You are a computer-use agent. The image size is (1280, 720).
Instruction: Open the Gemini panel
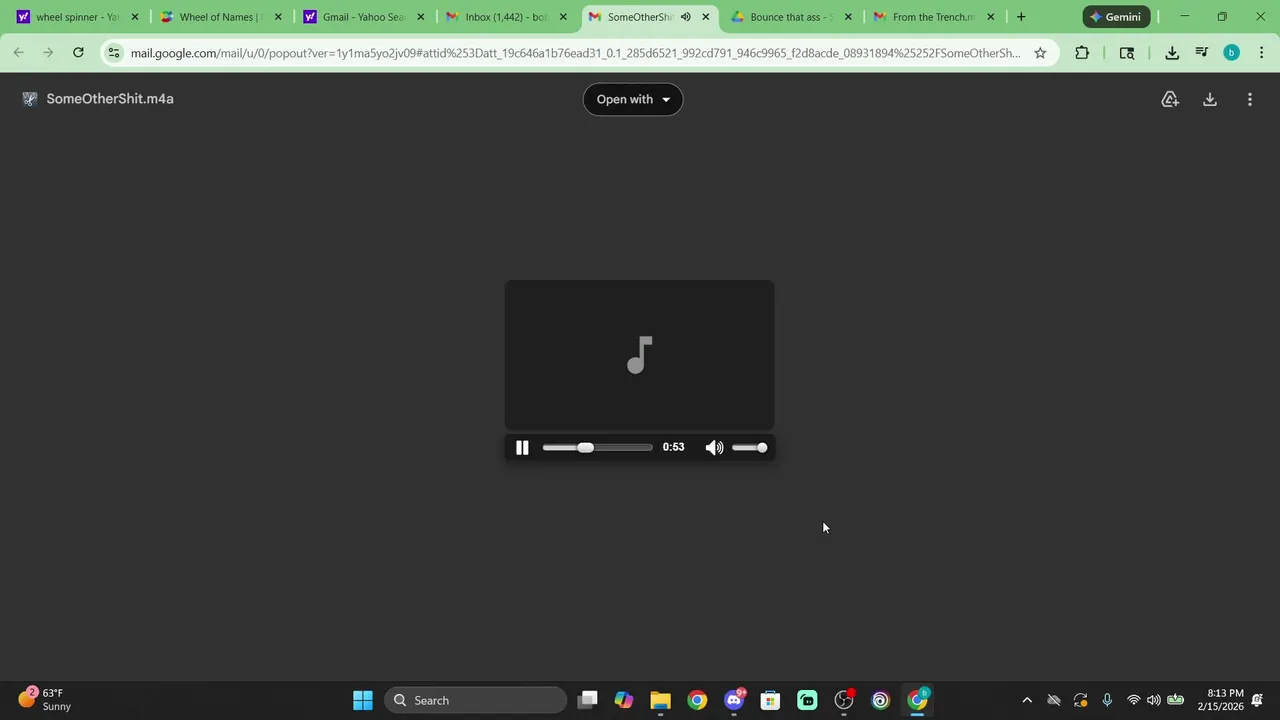click(1116, 17)
